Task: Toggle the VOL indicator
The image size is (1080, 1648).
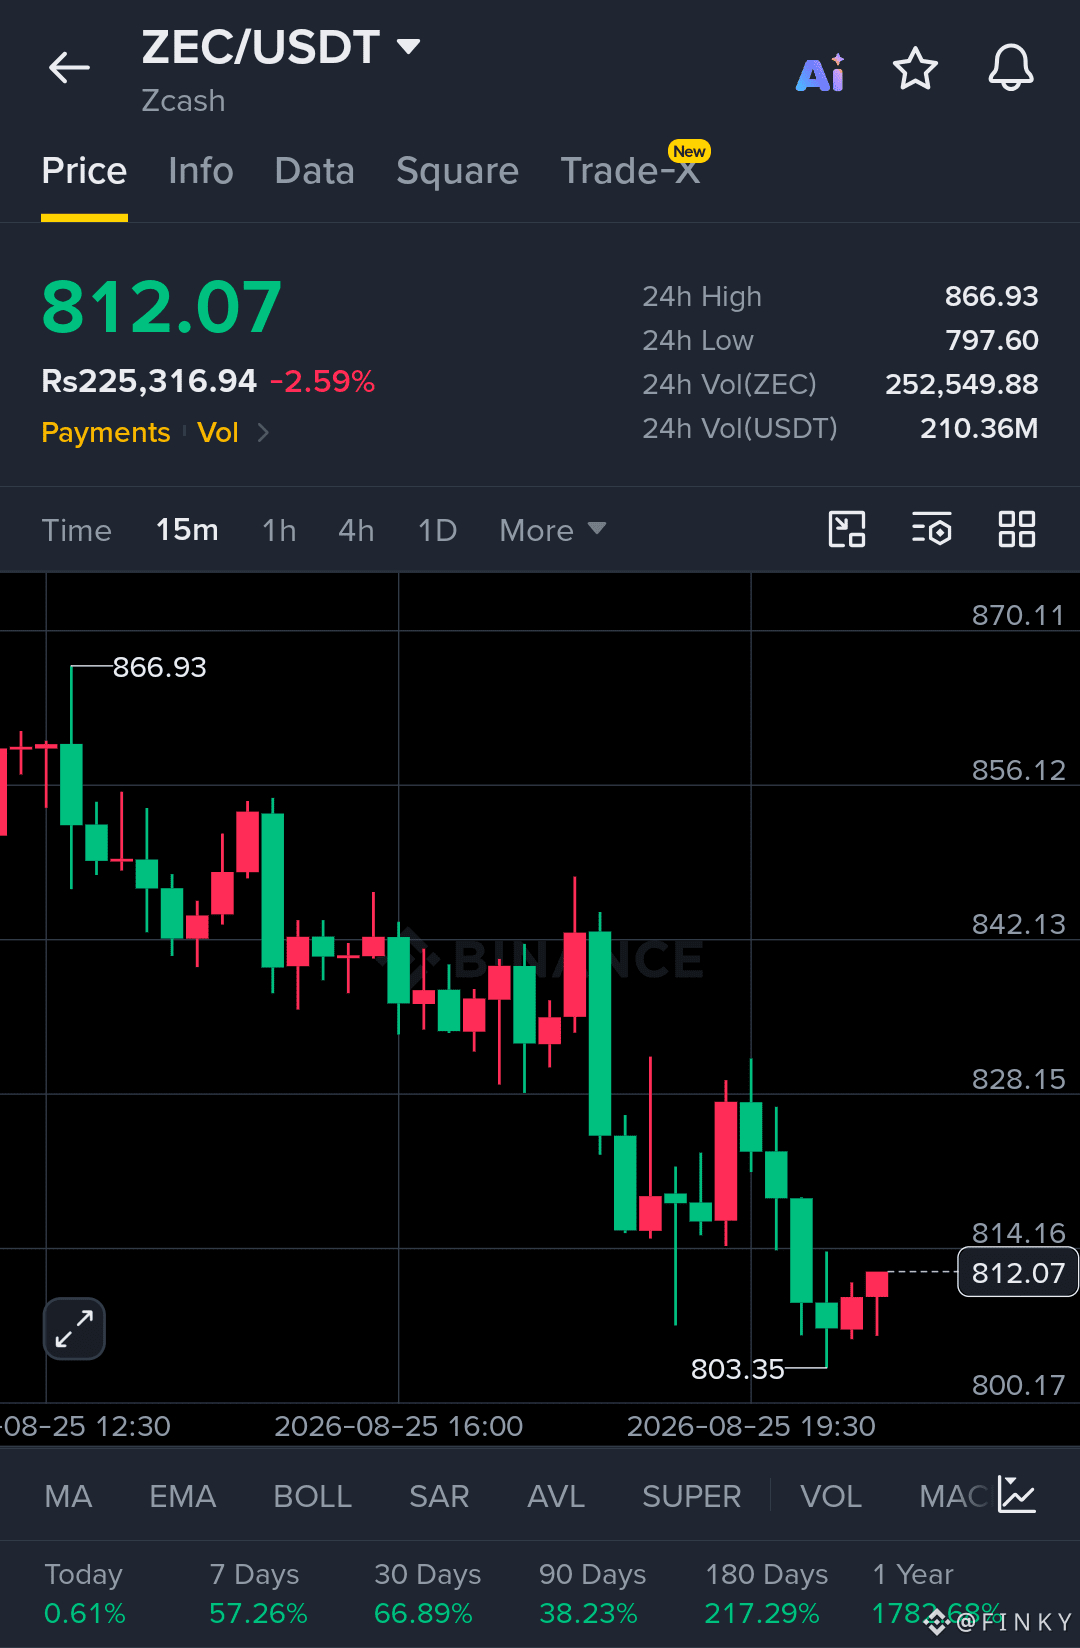Action: [831, 1496]
